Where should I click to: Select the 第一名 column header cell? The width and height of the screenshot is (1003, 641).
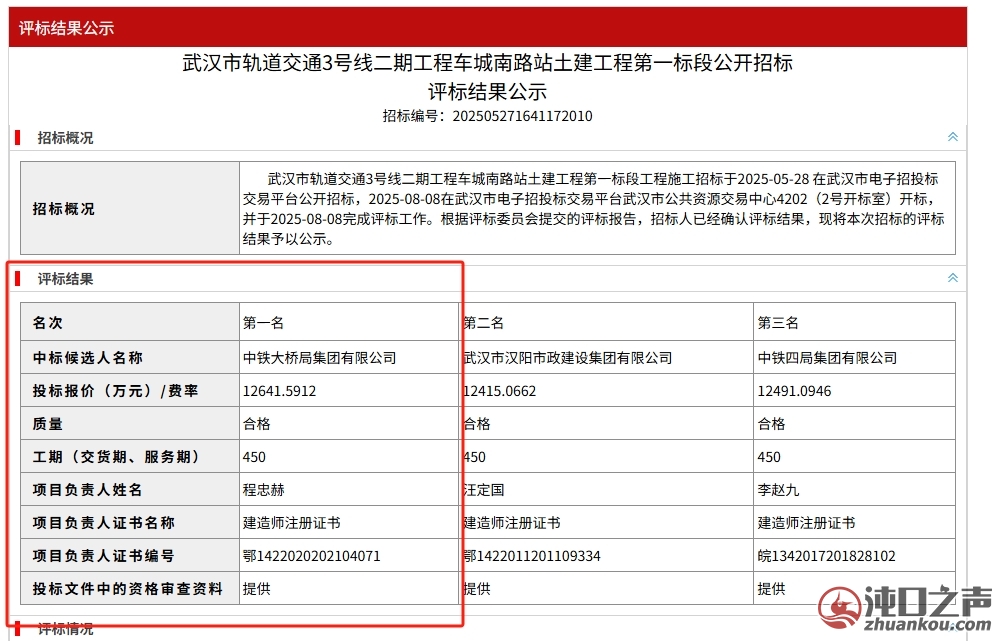(x=264, y=323)
